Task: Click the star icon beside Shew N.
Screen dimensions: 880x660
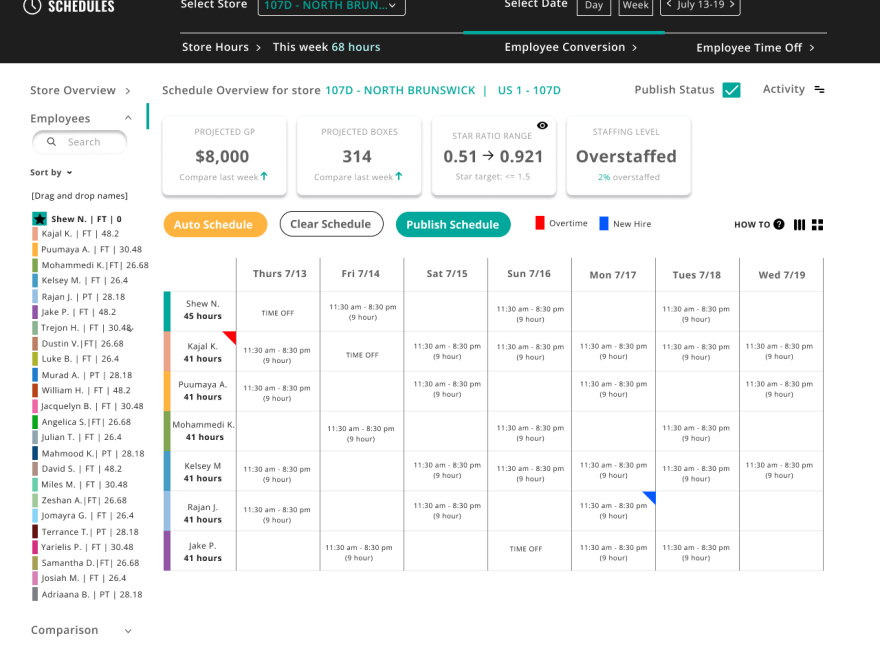Action: point(39,219)
